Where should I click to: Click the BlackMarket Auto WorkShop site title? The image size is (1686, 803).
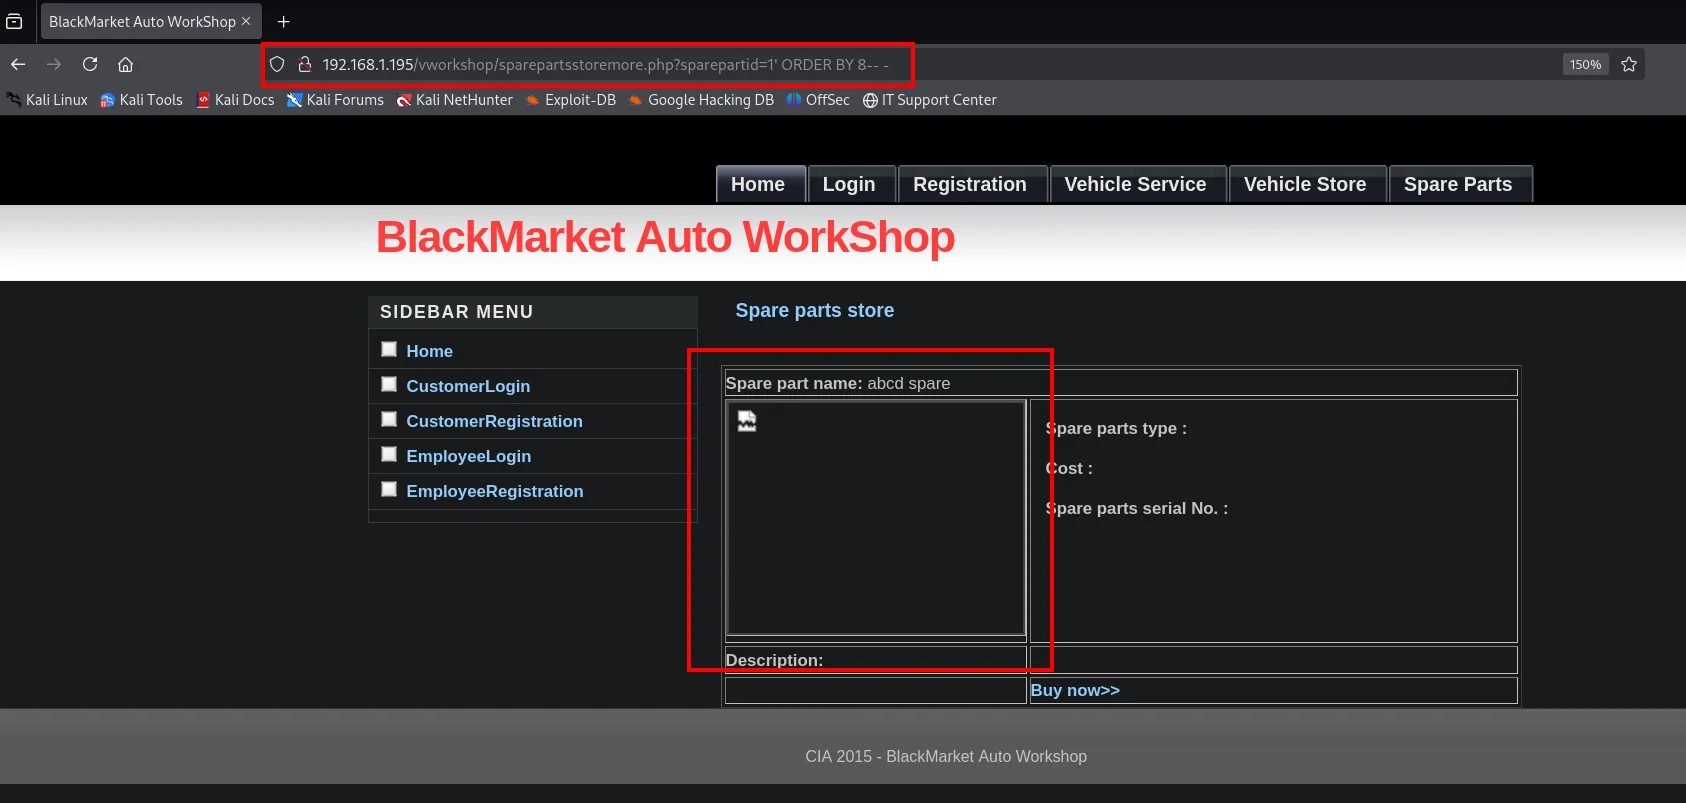(665, 237)
